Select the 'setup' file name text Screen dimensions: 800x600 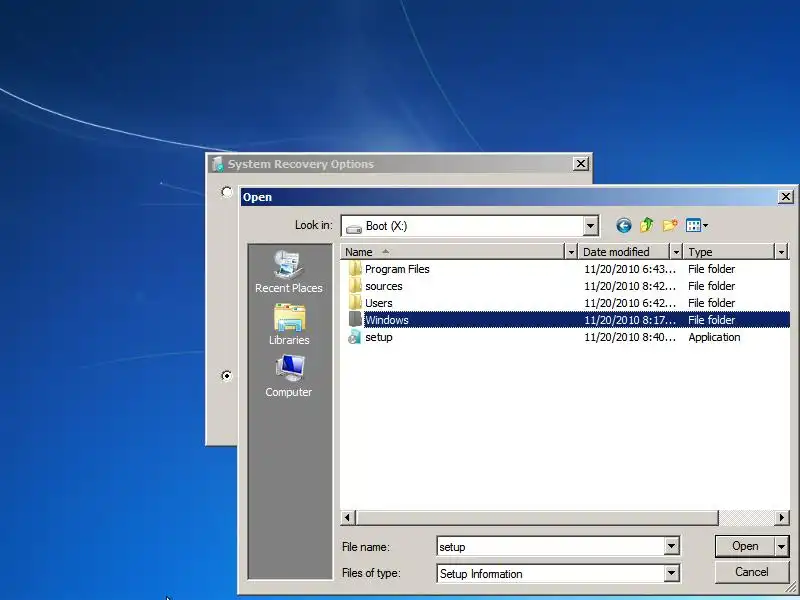(x=379, y=337)
